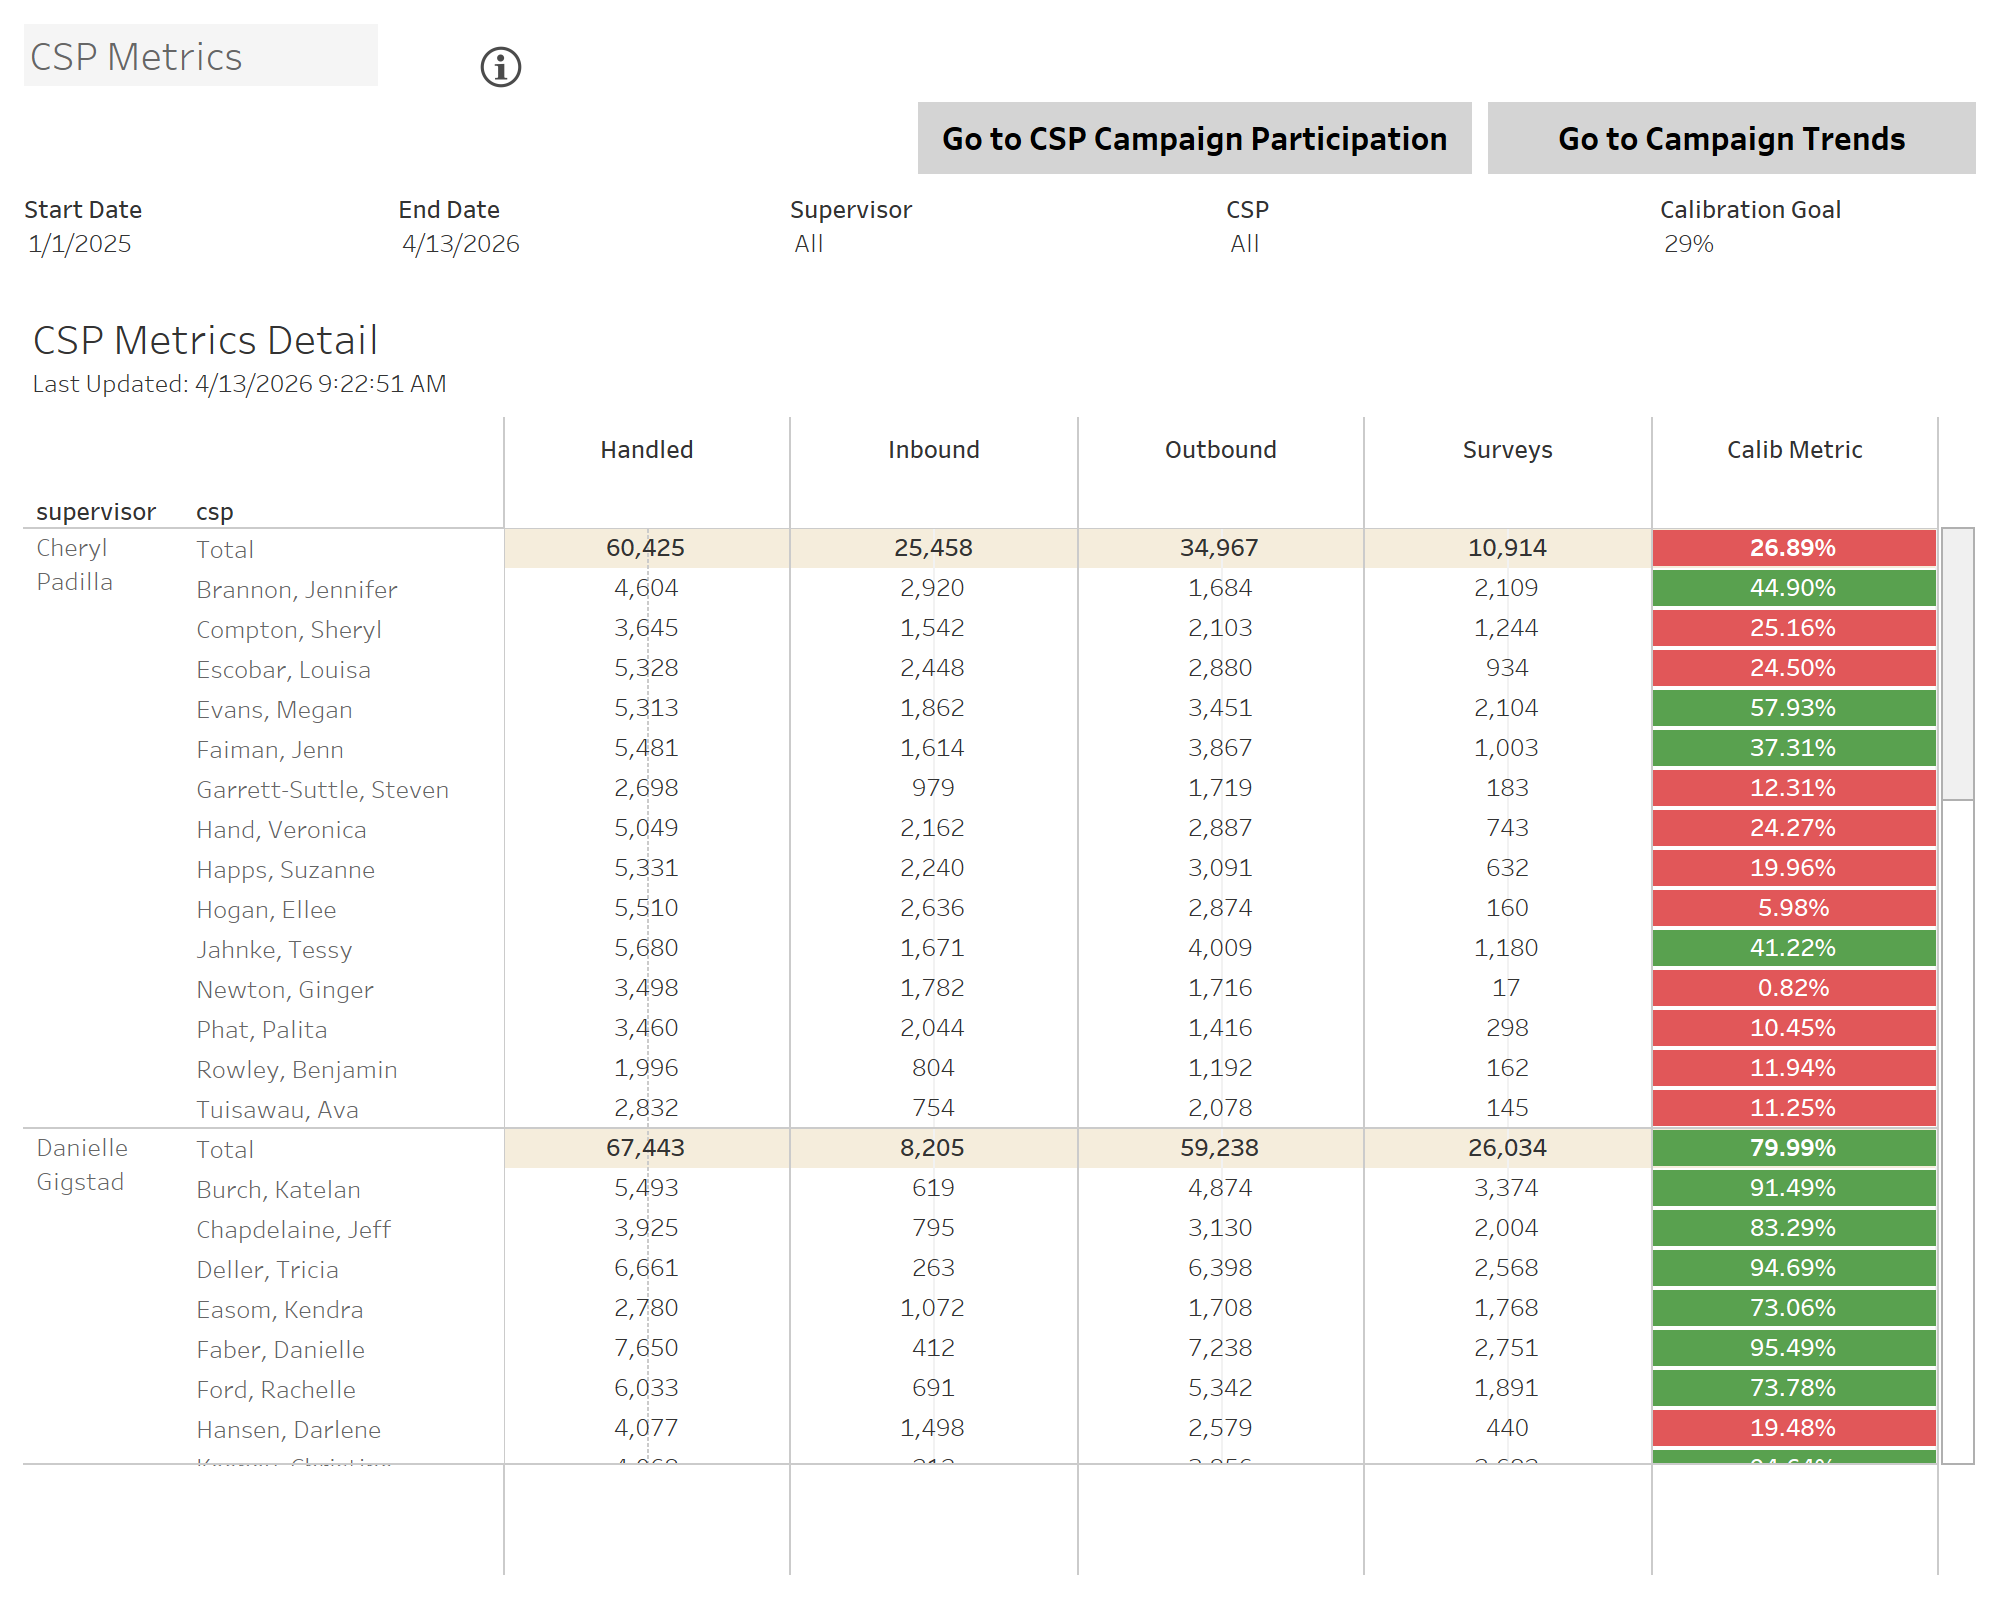Select the Surveys column header
The height and width of the screenshot is (1600, 2000).
[x=1506, y=449]
